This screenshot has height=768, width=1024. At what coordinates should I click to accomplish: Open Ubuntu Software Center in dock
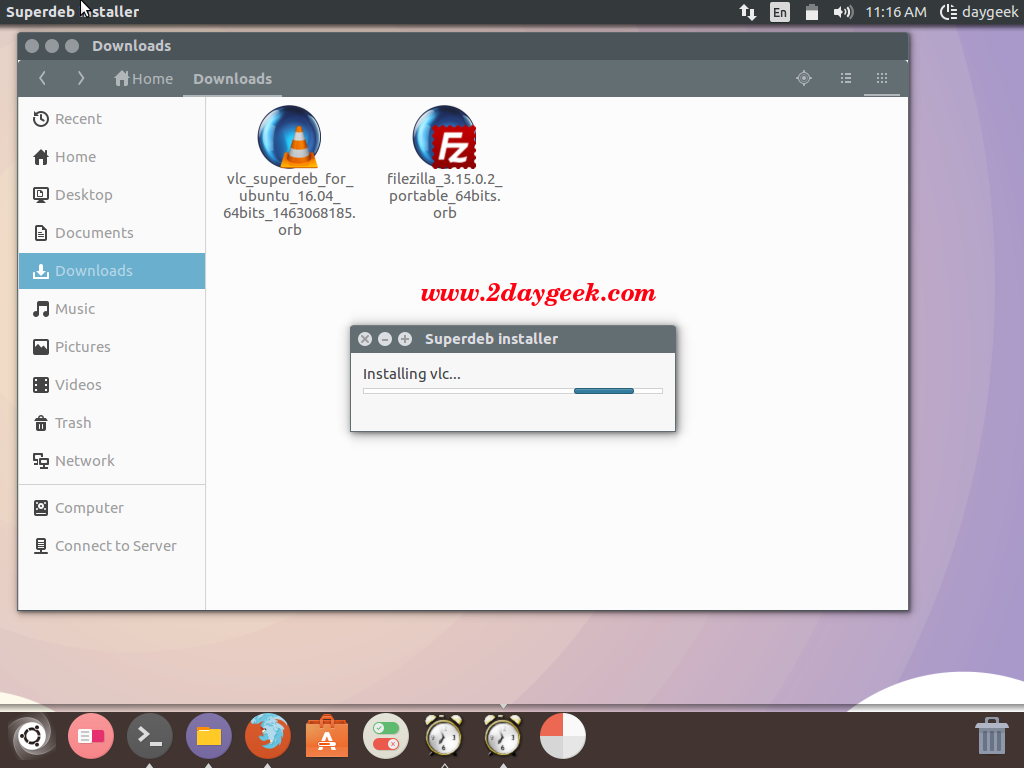point(327,736)
